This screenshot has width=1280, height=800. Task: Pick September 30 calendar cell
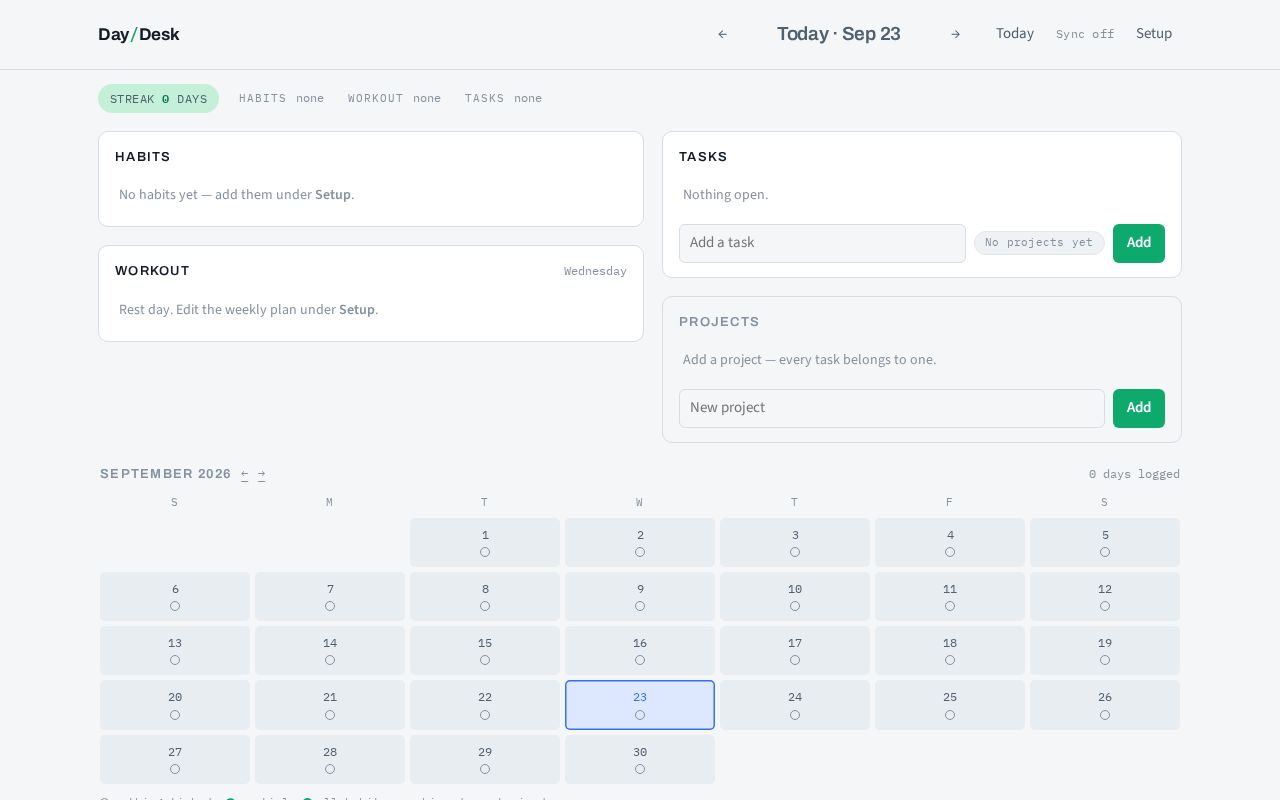(640, 760)
